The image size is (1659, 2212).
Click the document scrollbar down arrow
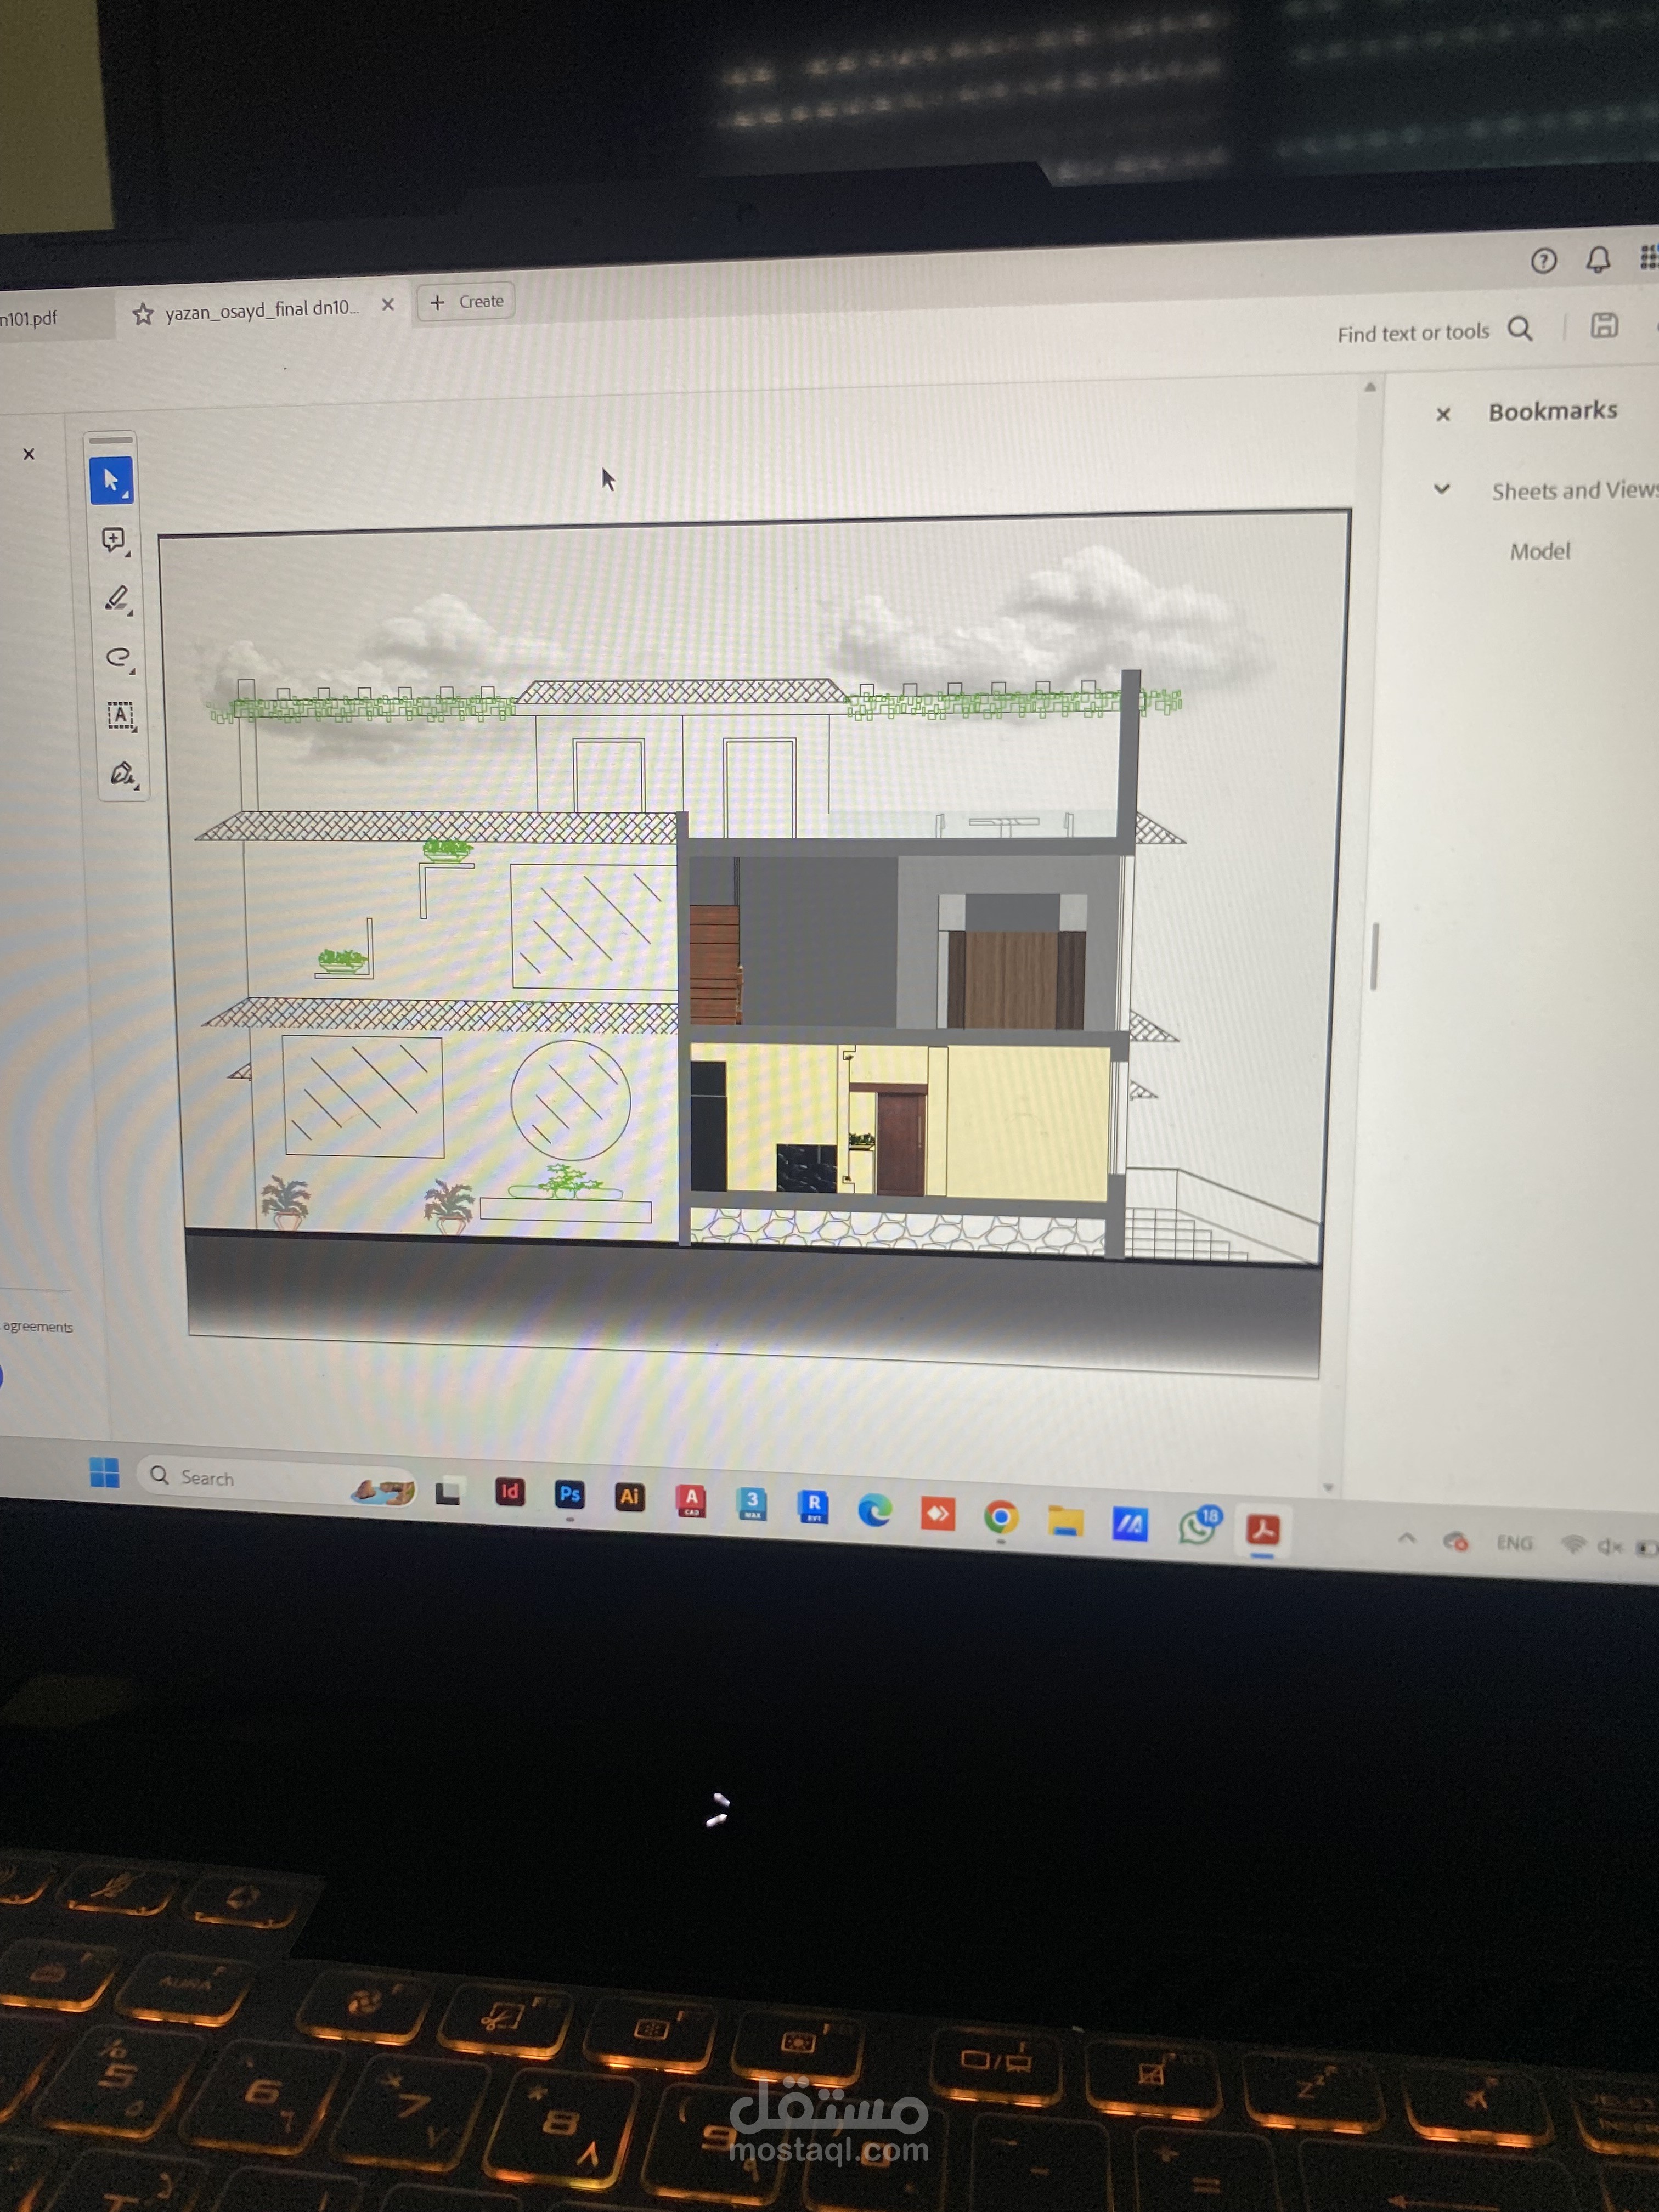[x=1328, y=1488]
